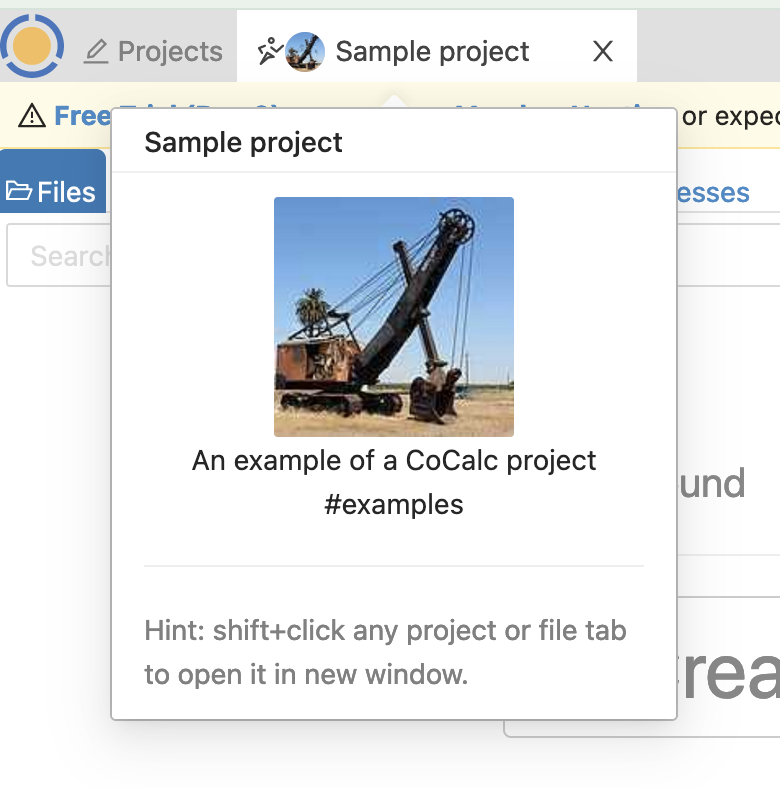Open the partially hidden Processes tab
The height and width of the screenshot is (788, 780).
point(712,192)
